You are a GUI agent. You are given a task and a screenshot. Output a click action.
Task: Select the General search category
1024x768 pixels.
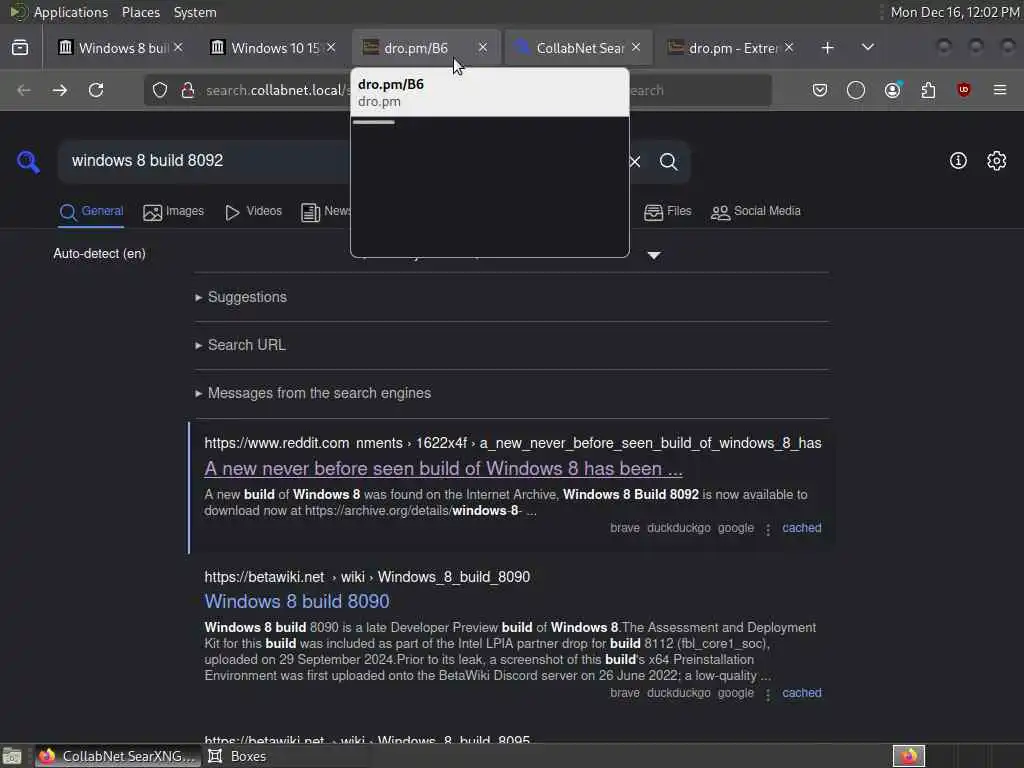pyautogui.click(x=91, y=212)
